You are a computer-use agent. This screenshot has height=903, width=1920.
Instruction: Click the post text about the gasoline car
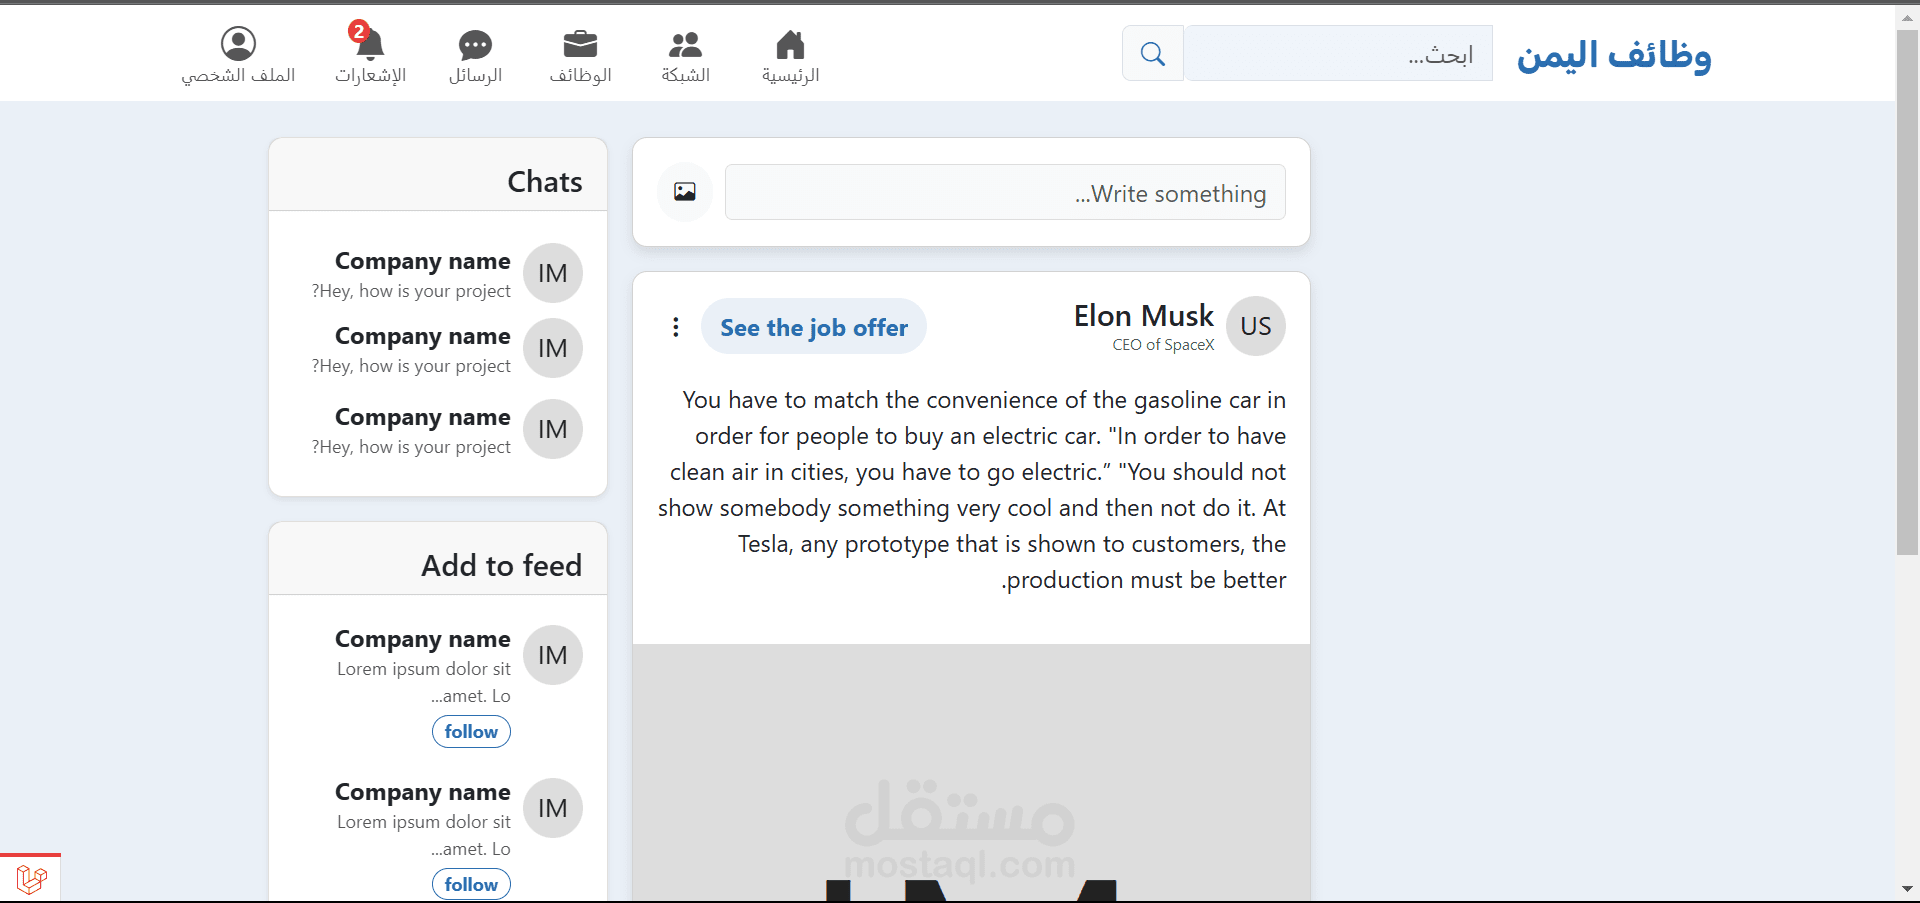972,490
